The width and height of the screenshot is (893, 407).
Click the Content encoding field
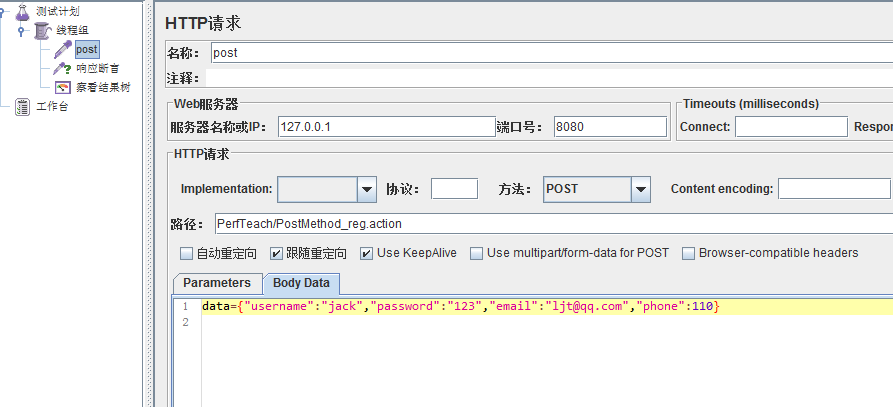[834, 188]
